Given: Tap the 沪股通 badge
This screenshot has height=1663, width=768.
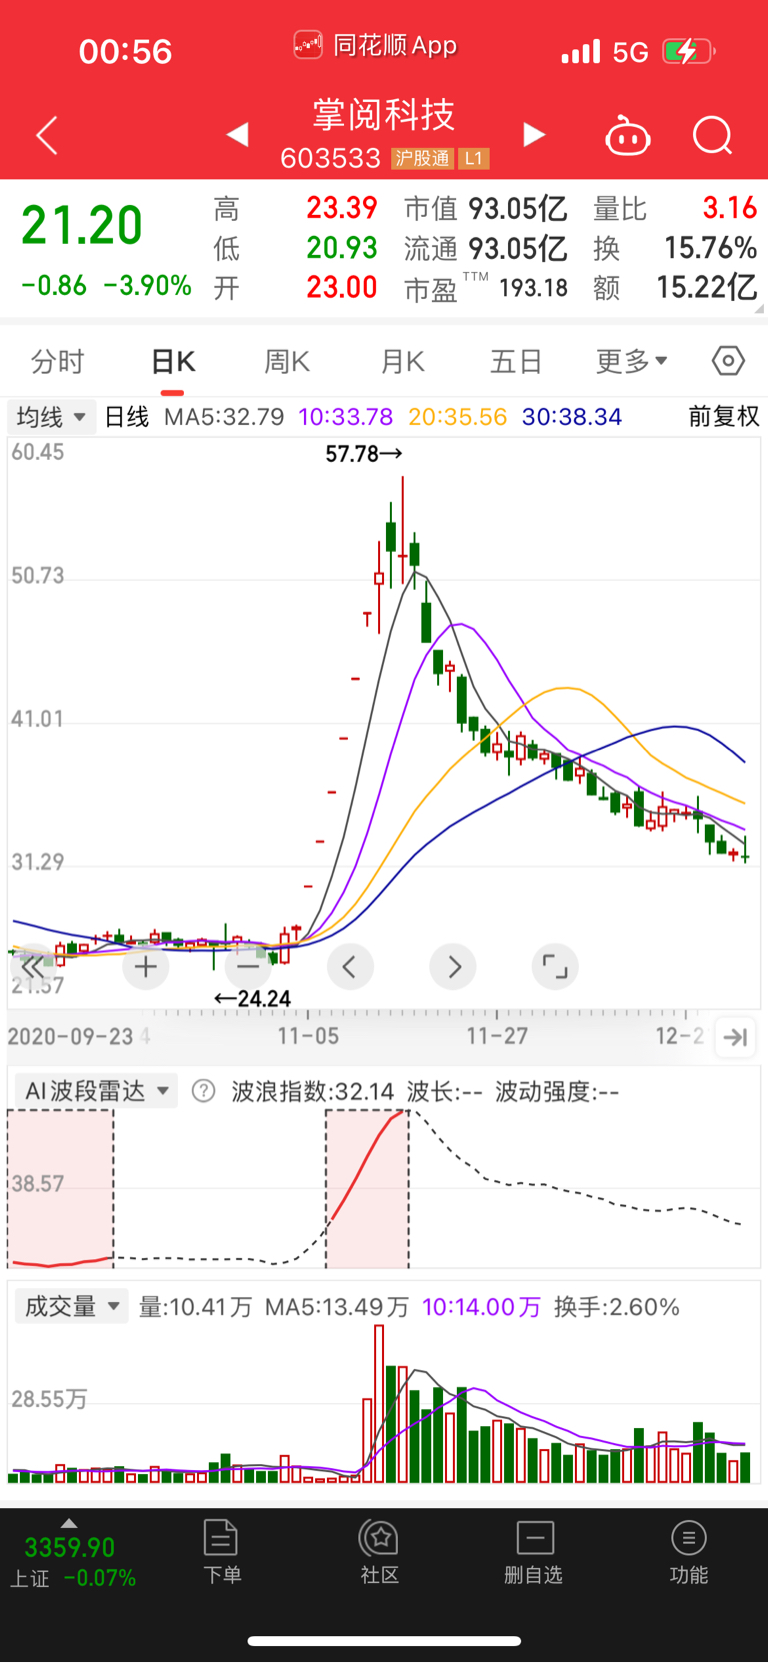Looking at the screenshot, I should [423, 158].
